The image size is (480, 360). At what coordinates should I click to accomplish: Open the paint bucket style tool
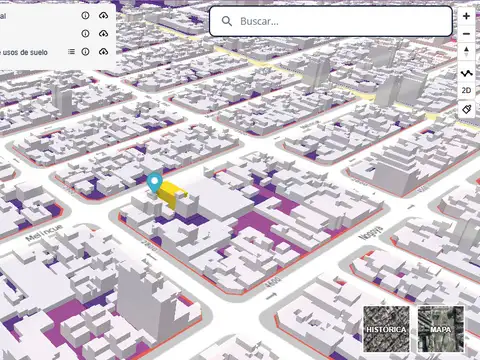[x=466, y=109]
